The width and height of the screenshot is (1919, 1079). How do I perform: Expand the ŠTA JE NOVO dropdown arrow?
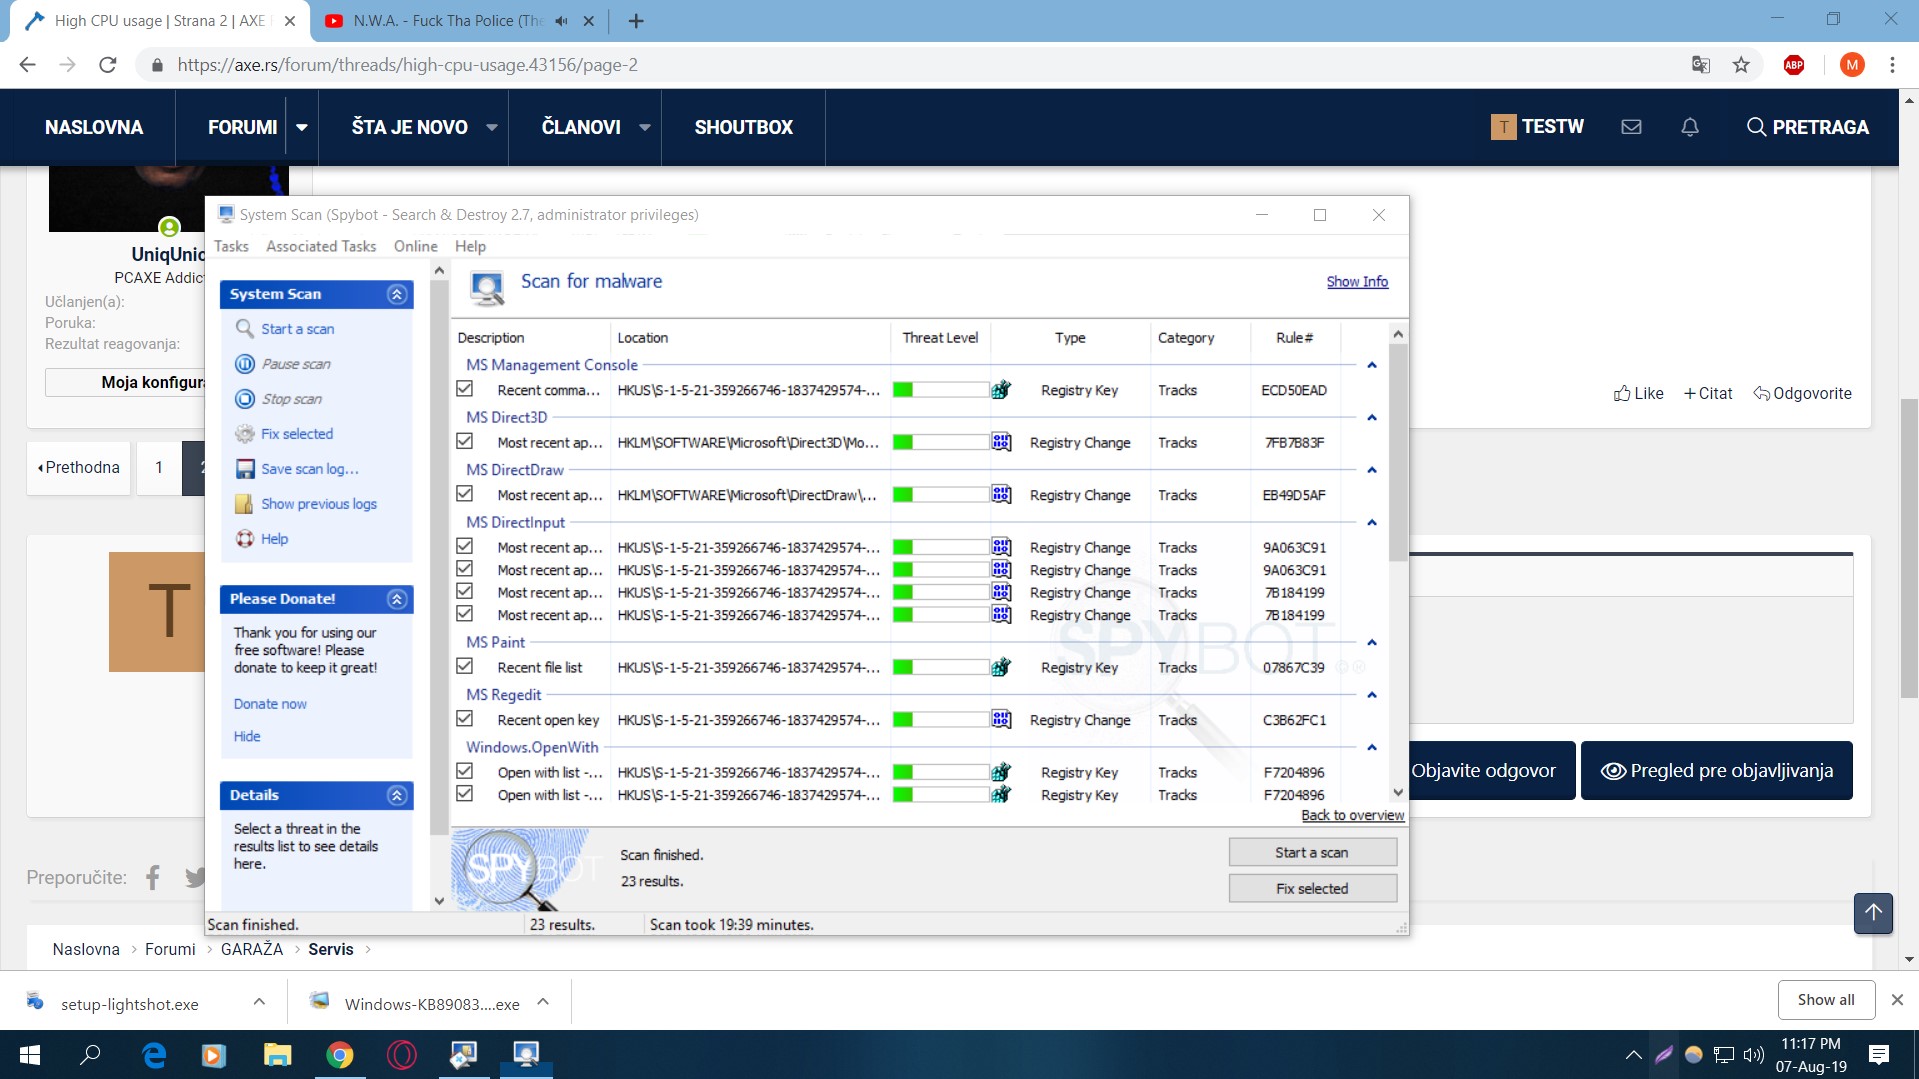point(492,127)
